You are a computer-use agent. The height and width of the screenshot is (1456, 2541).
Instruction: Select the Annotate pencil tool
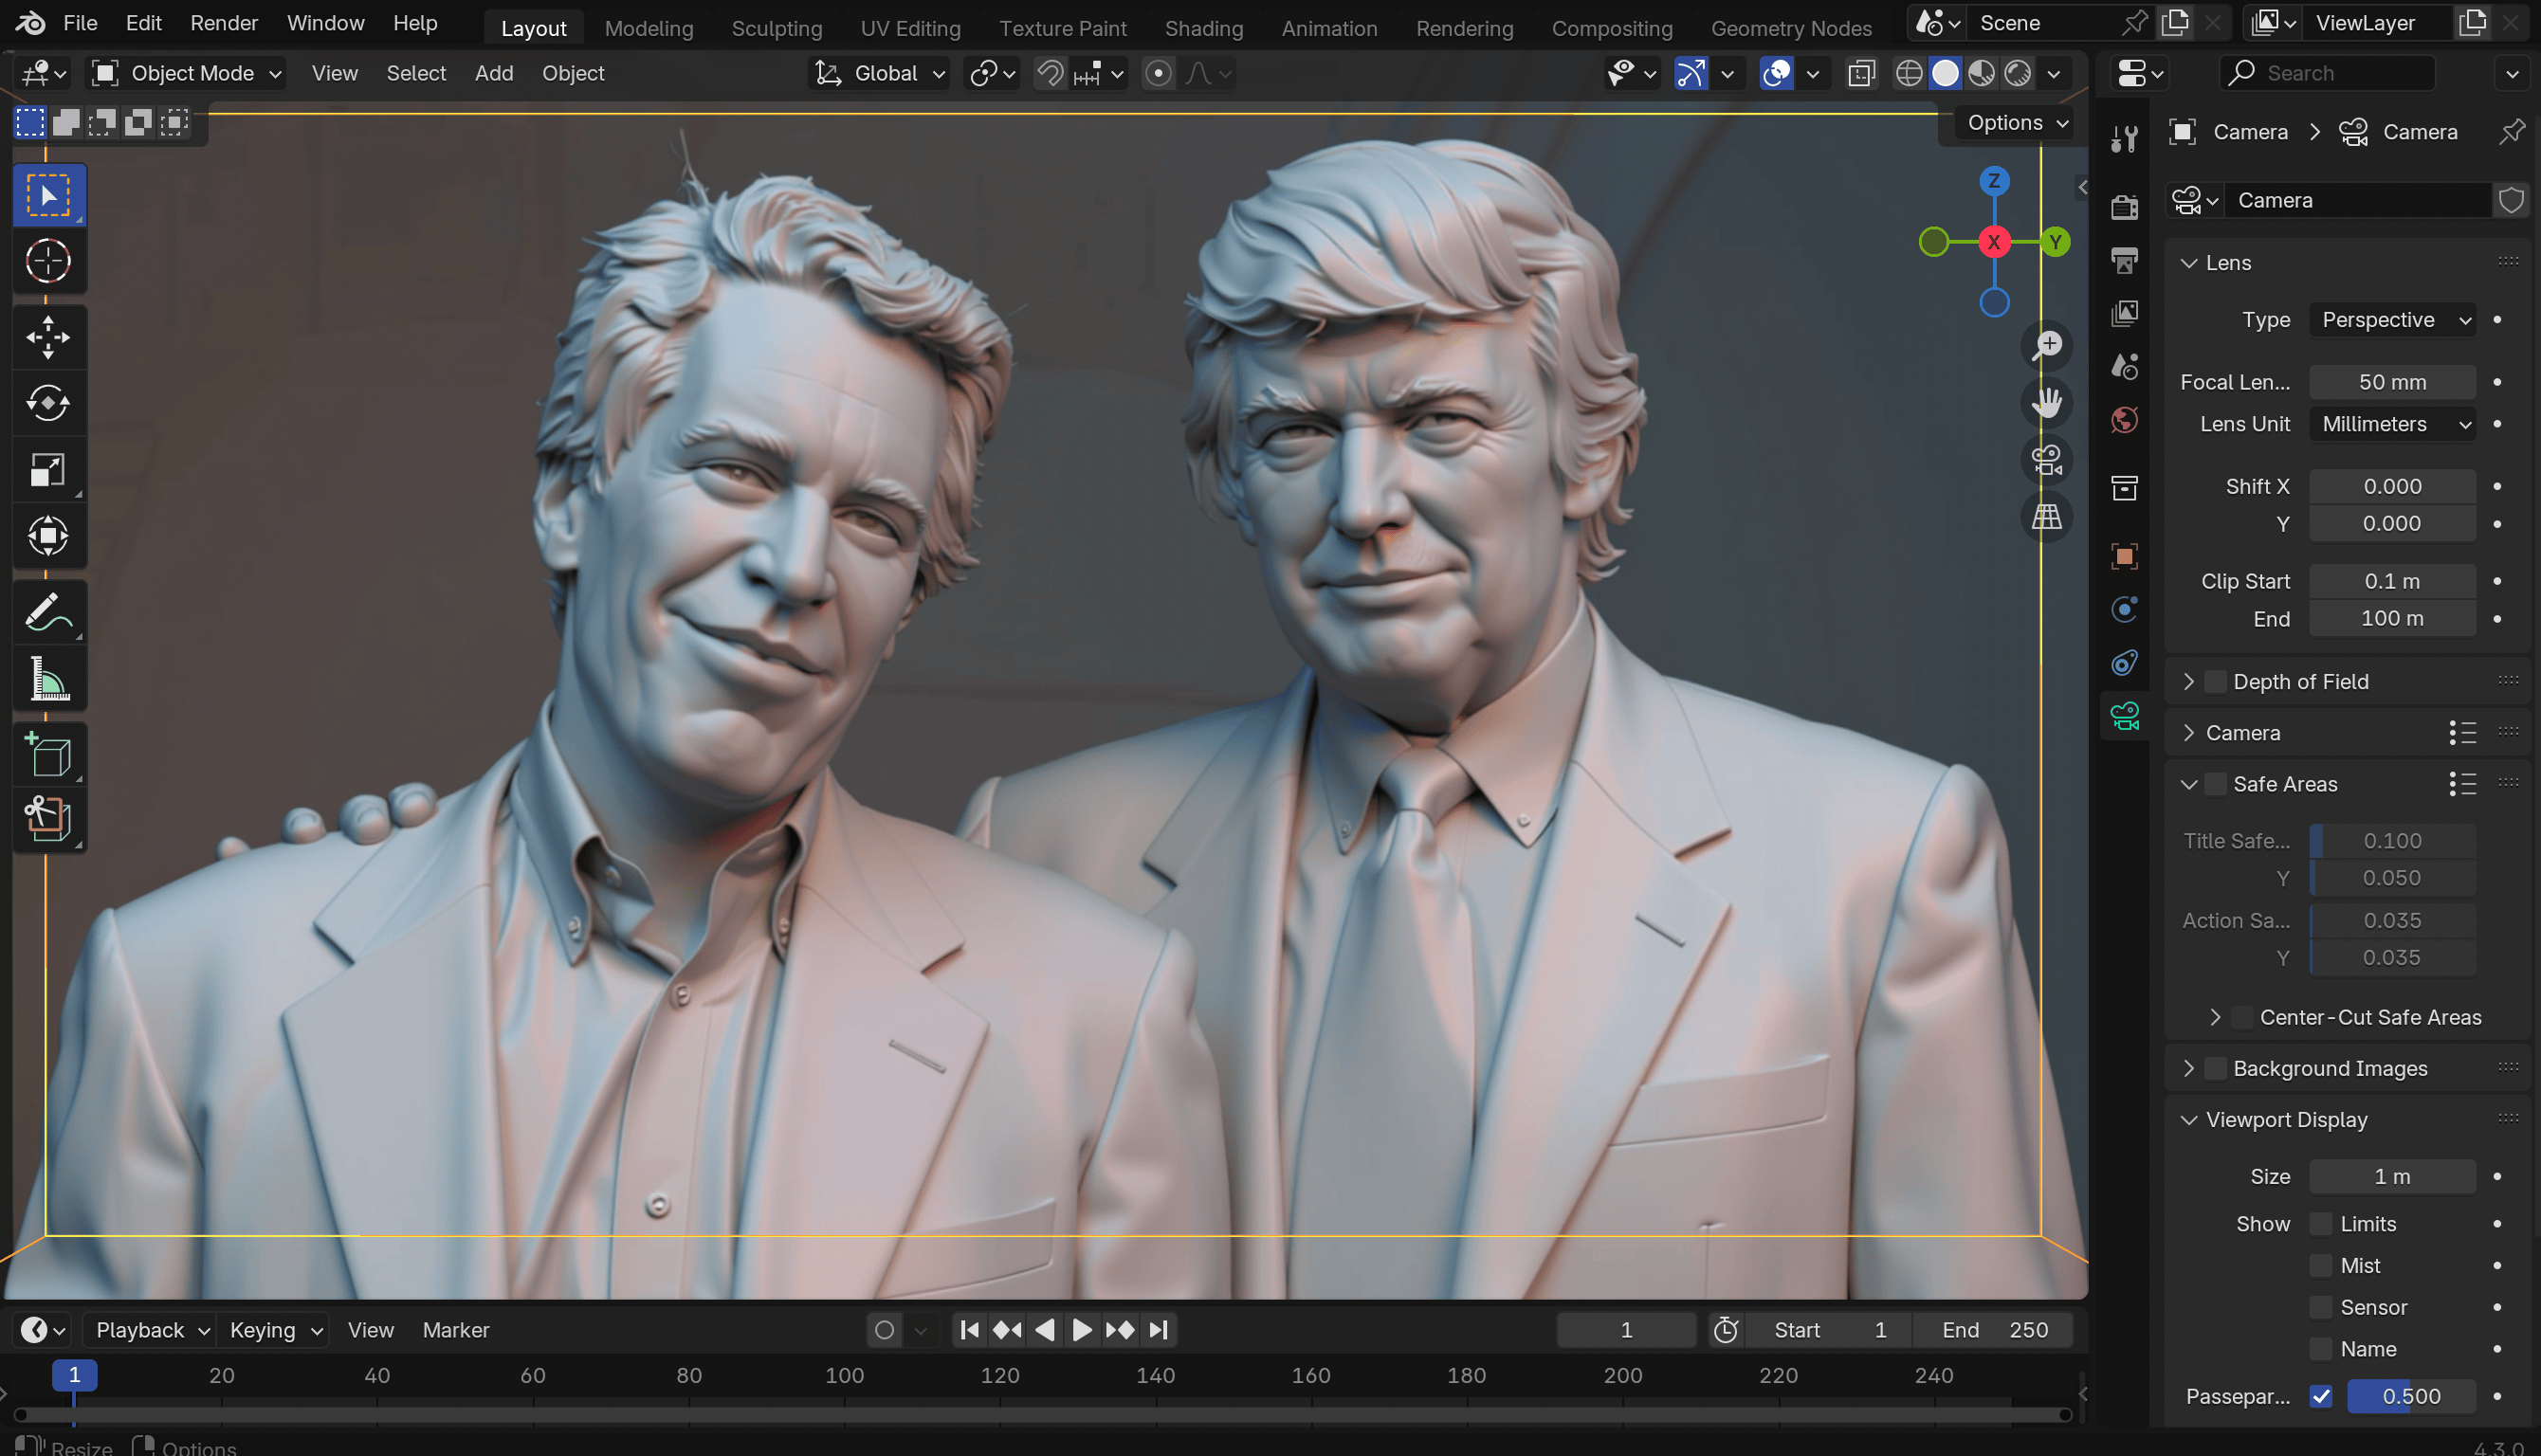coord(48,612)
